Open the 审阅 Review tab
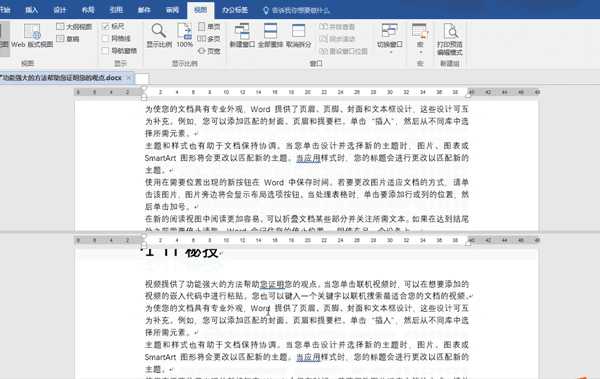 [x=172, y=10]
